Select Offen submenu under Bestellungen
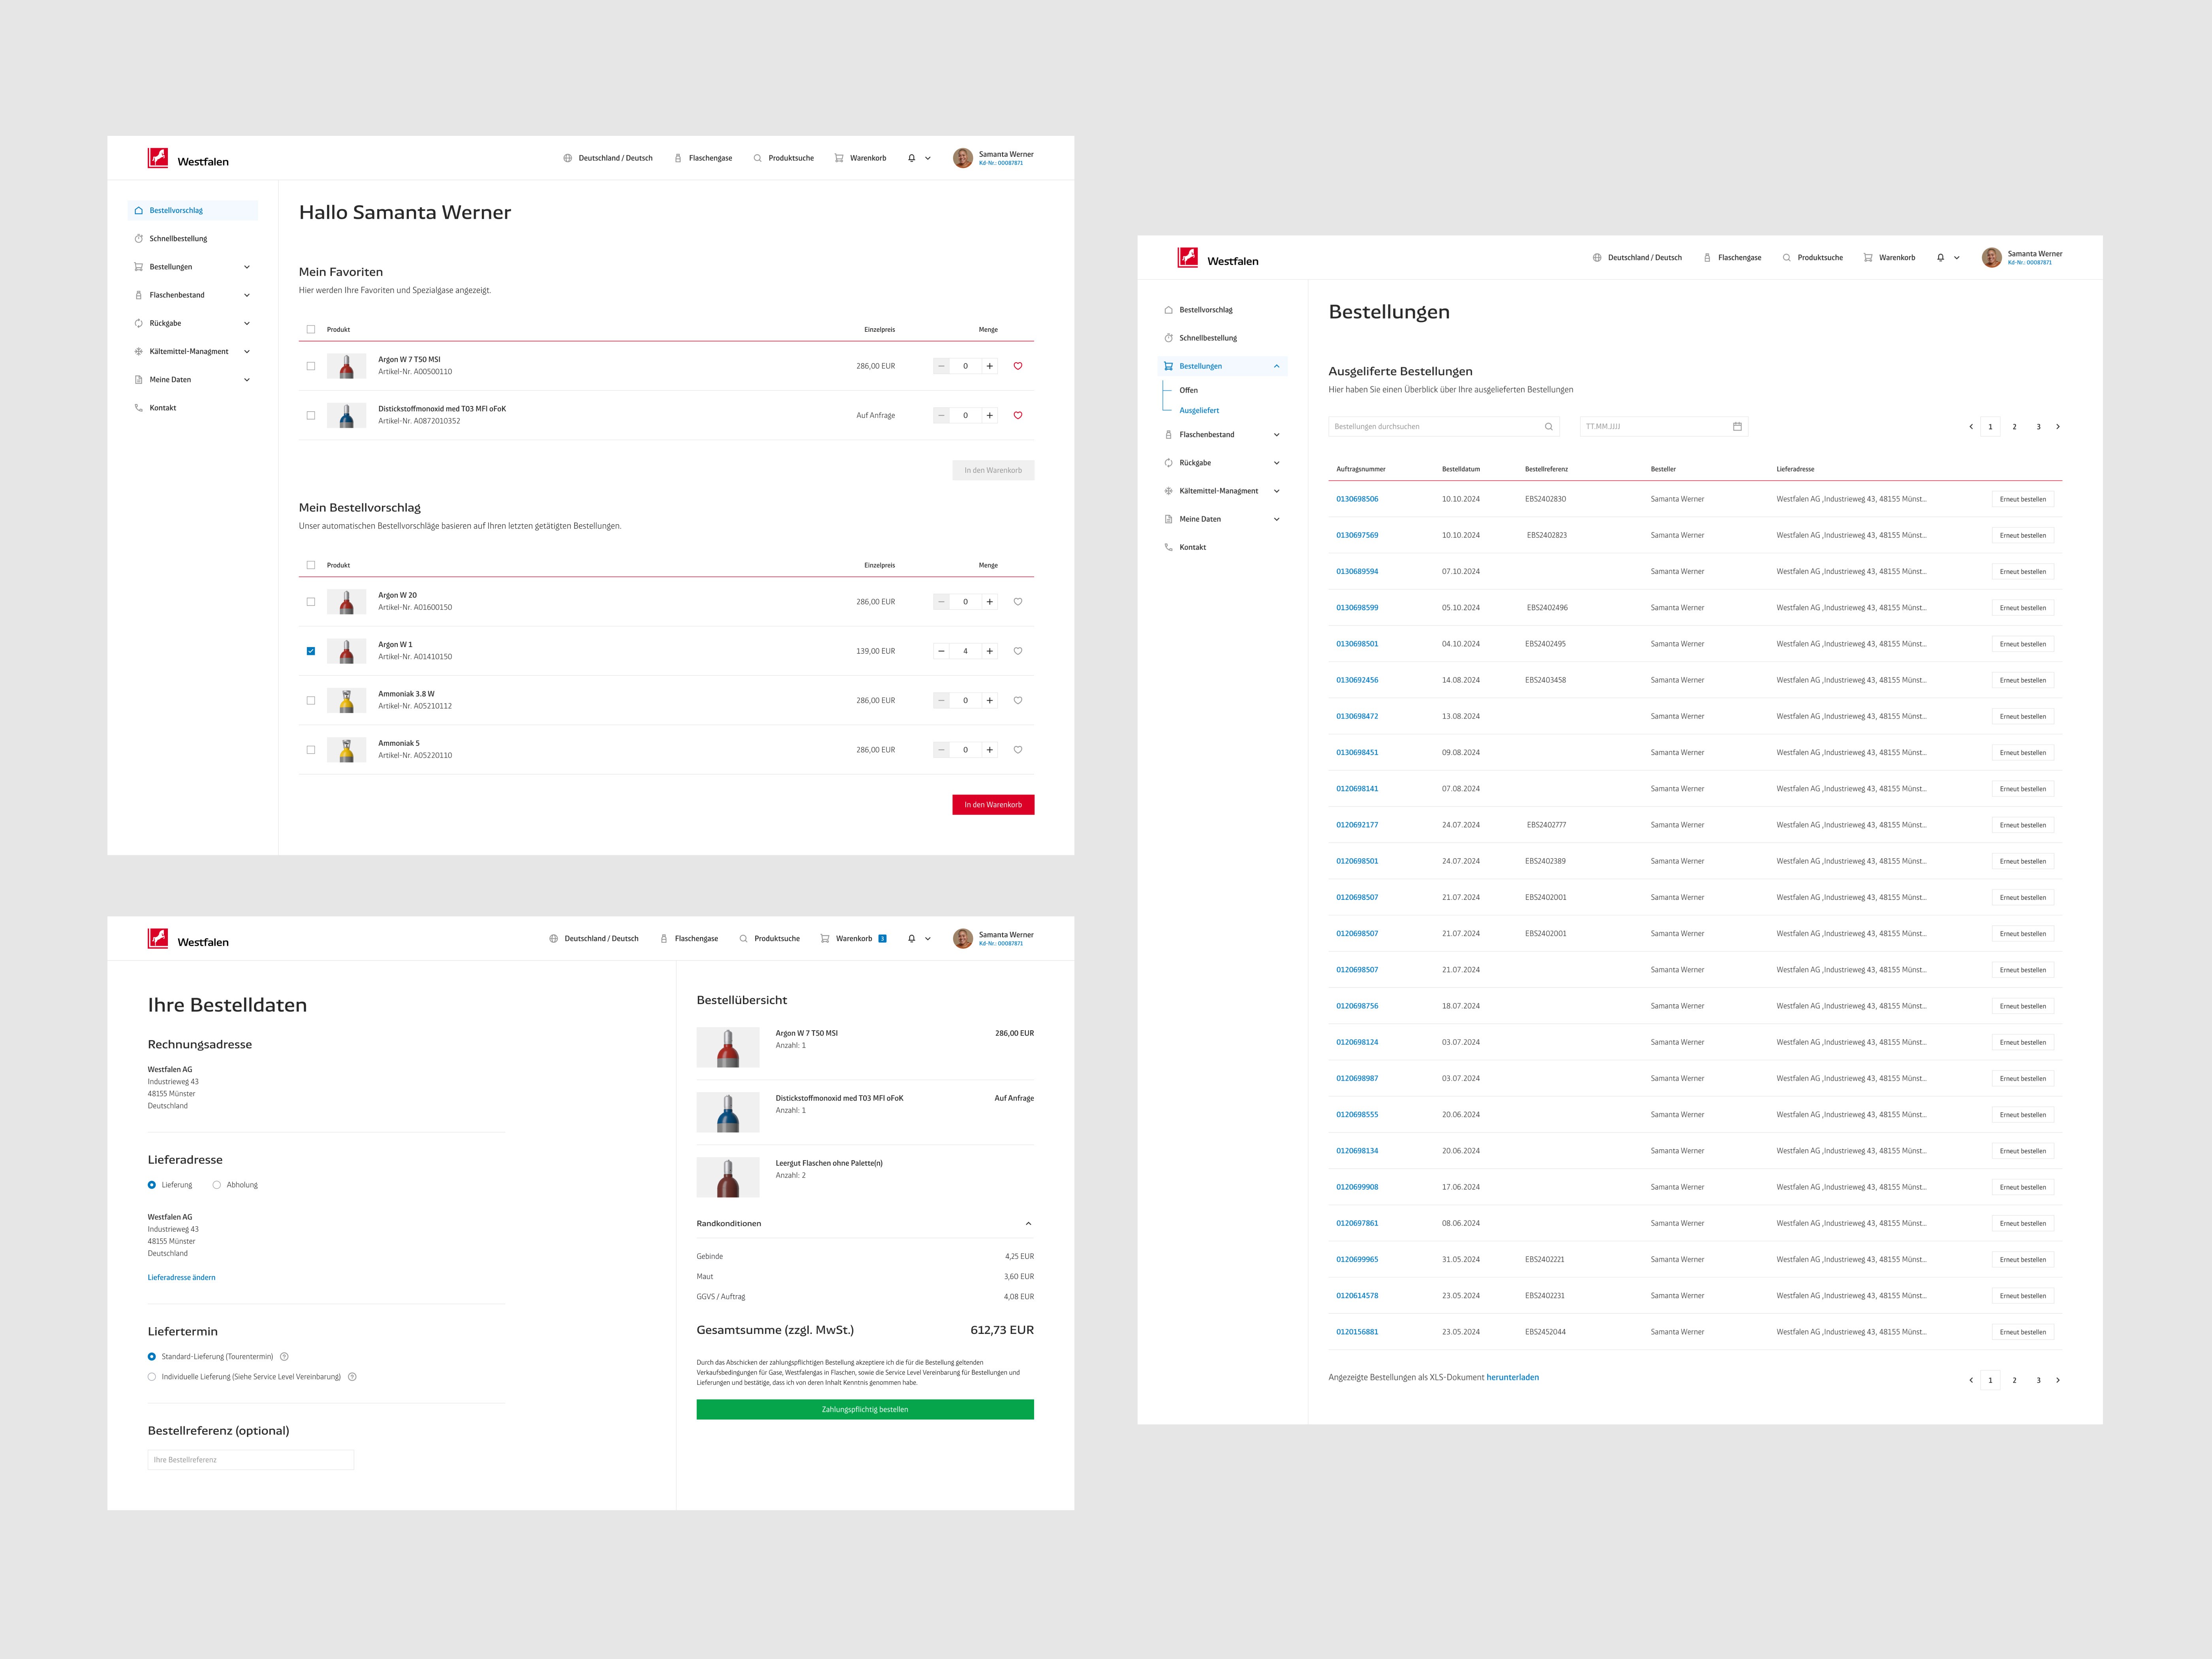 (x=1188, y=390)
